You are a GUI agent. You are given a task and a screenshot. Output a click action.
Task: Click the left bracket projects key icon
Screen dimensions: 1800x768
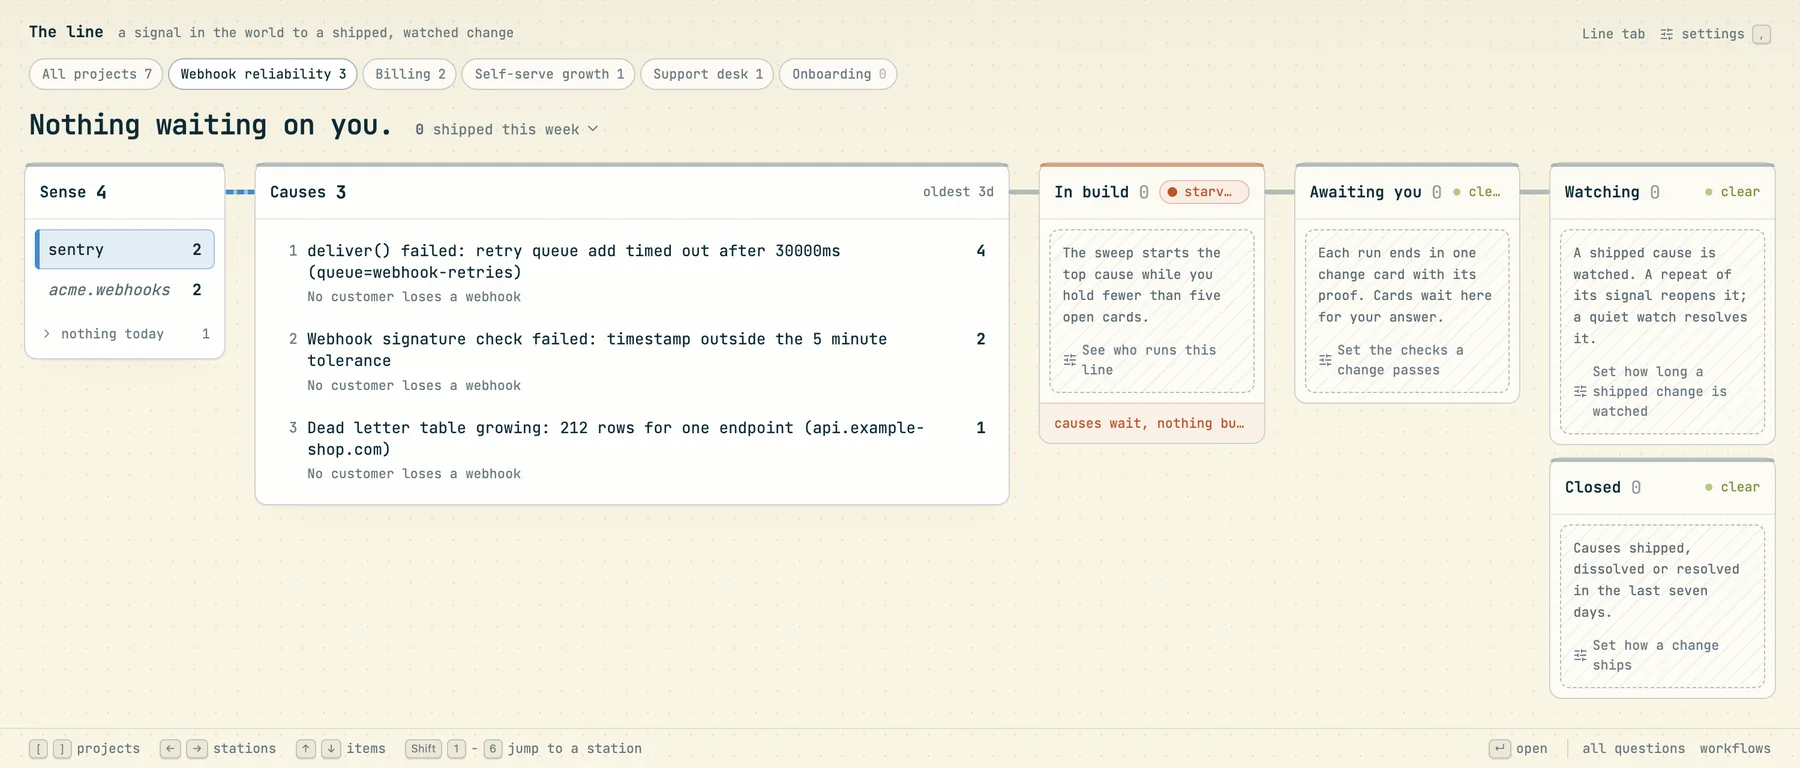[38, 749]
